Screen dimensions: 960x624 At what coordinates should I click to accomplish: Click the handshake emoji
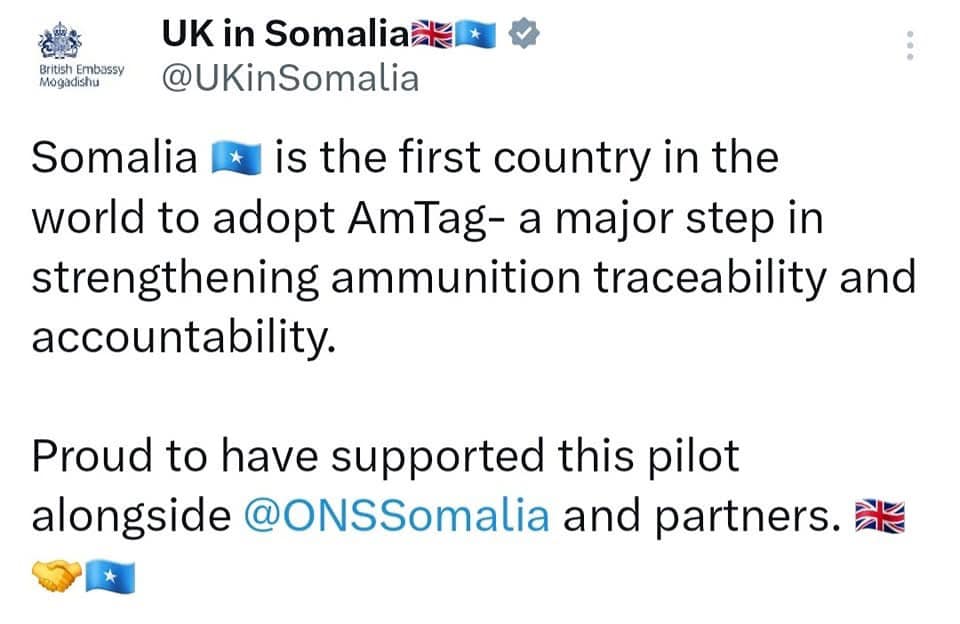56,576
